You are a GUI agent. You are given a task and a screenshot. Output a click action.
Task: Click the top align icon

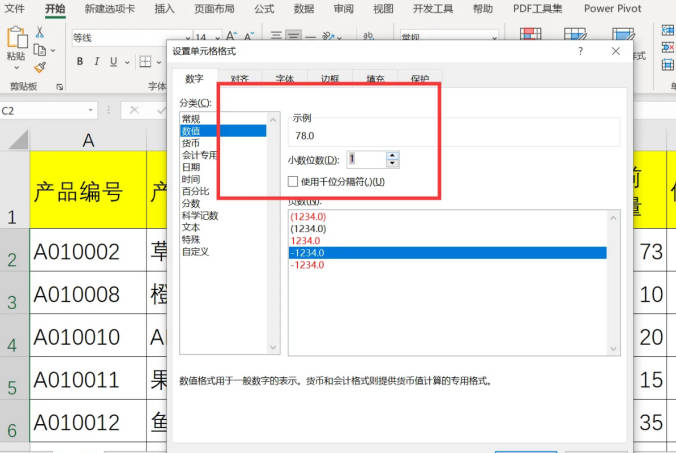point(276,35)
